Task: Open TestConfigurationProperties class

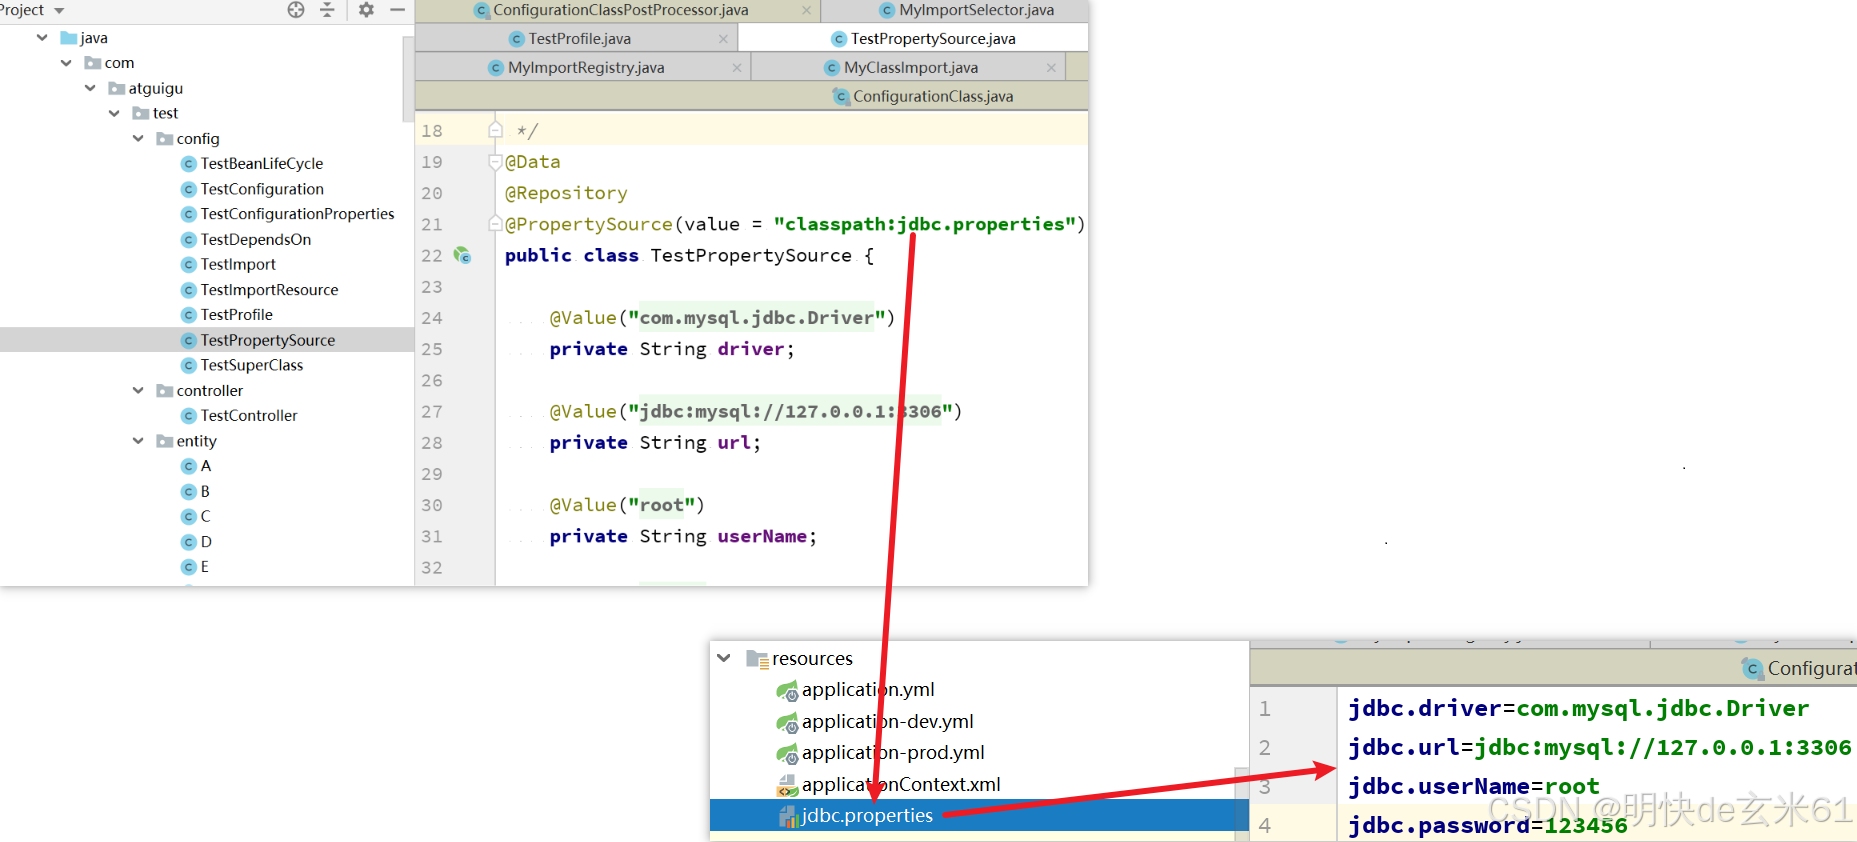Action: [x=287, y=214]
